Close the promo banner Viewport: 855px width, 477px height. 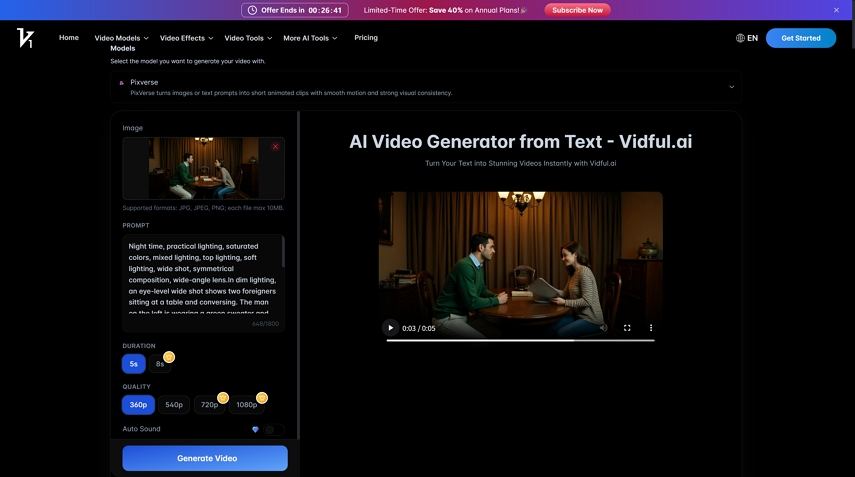tap(836, 10)
